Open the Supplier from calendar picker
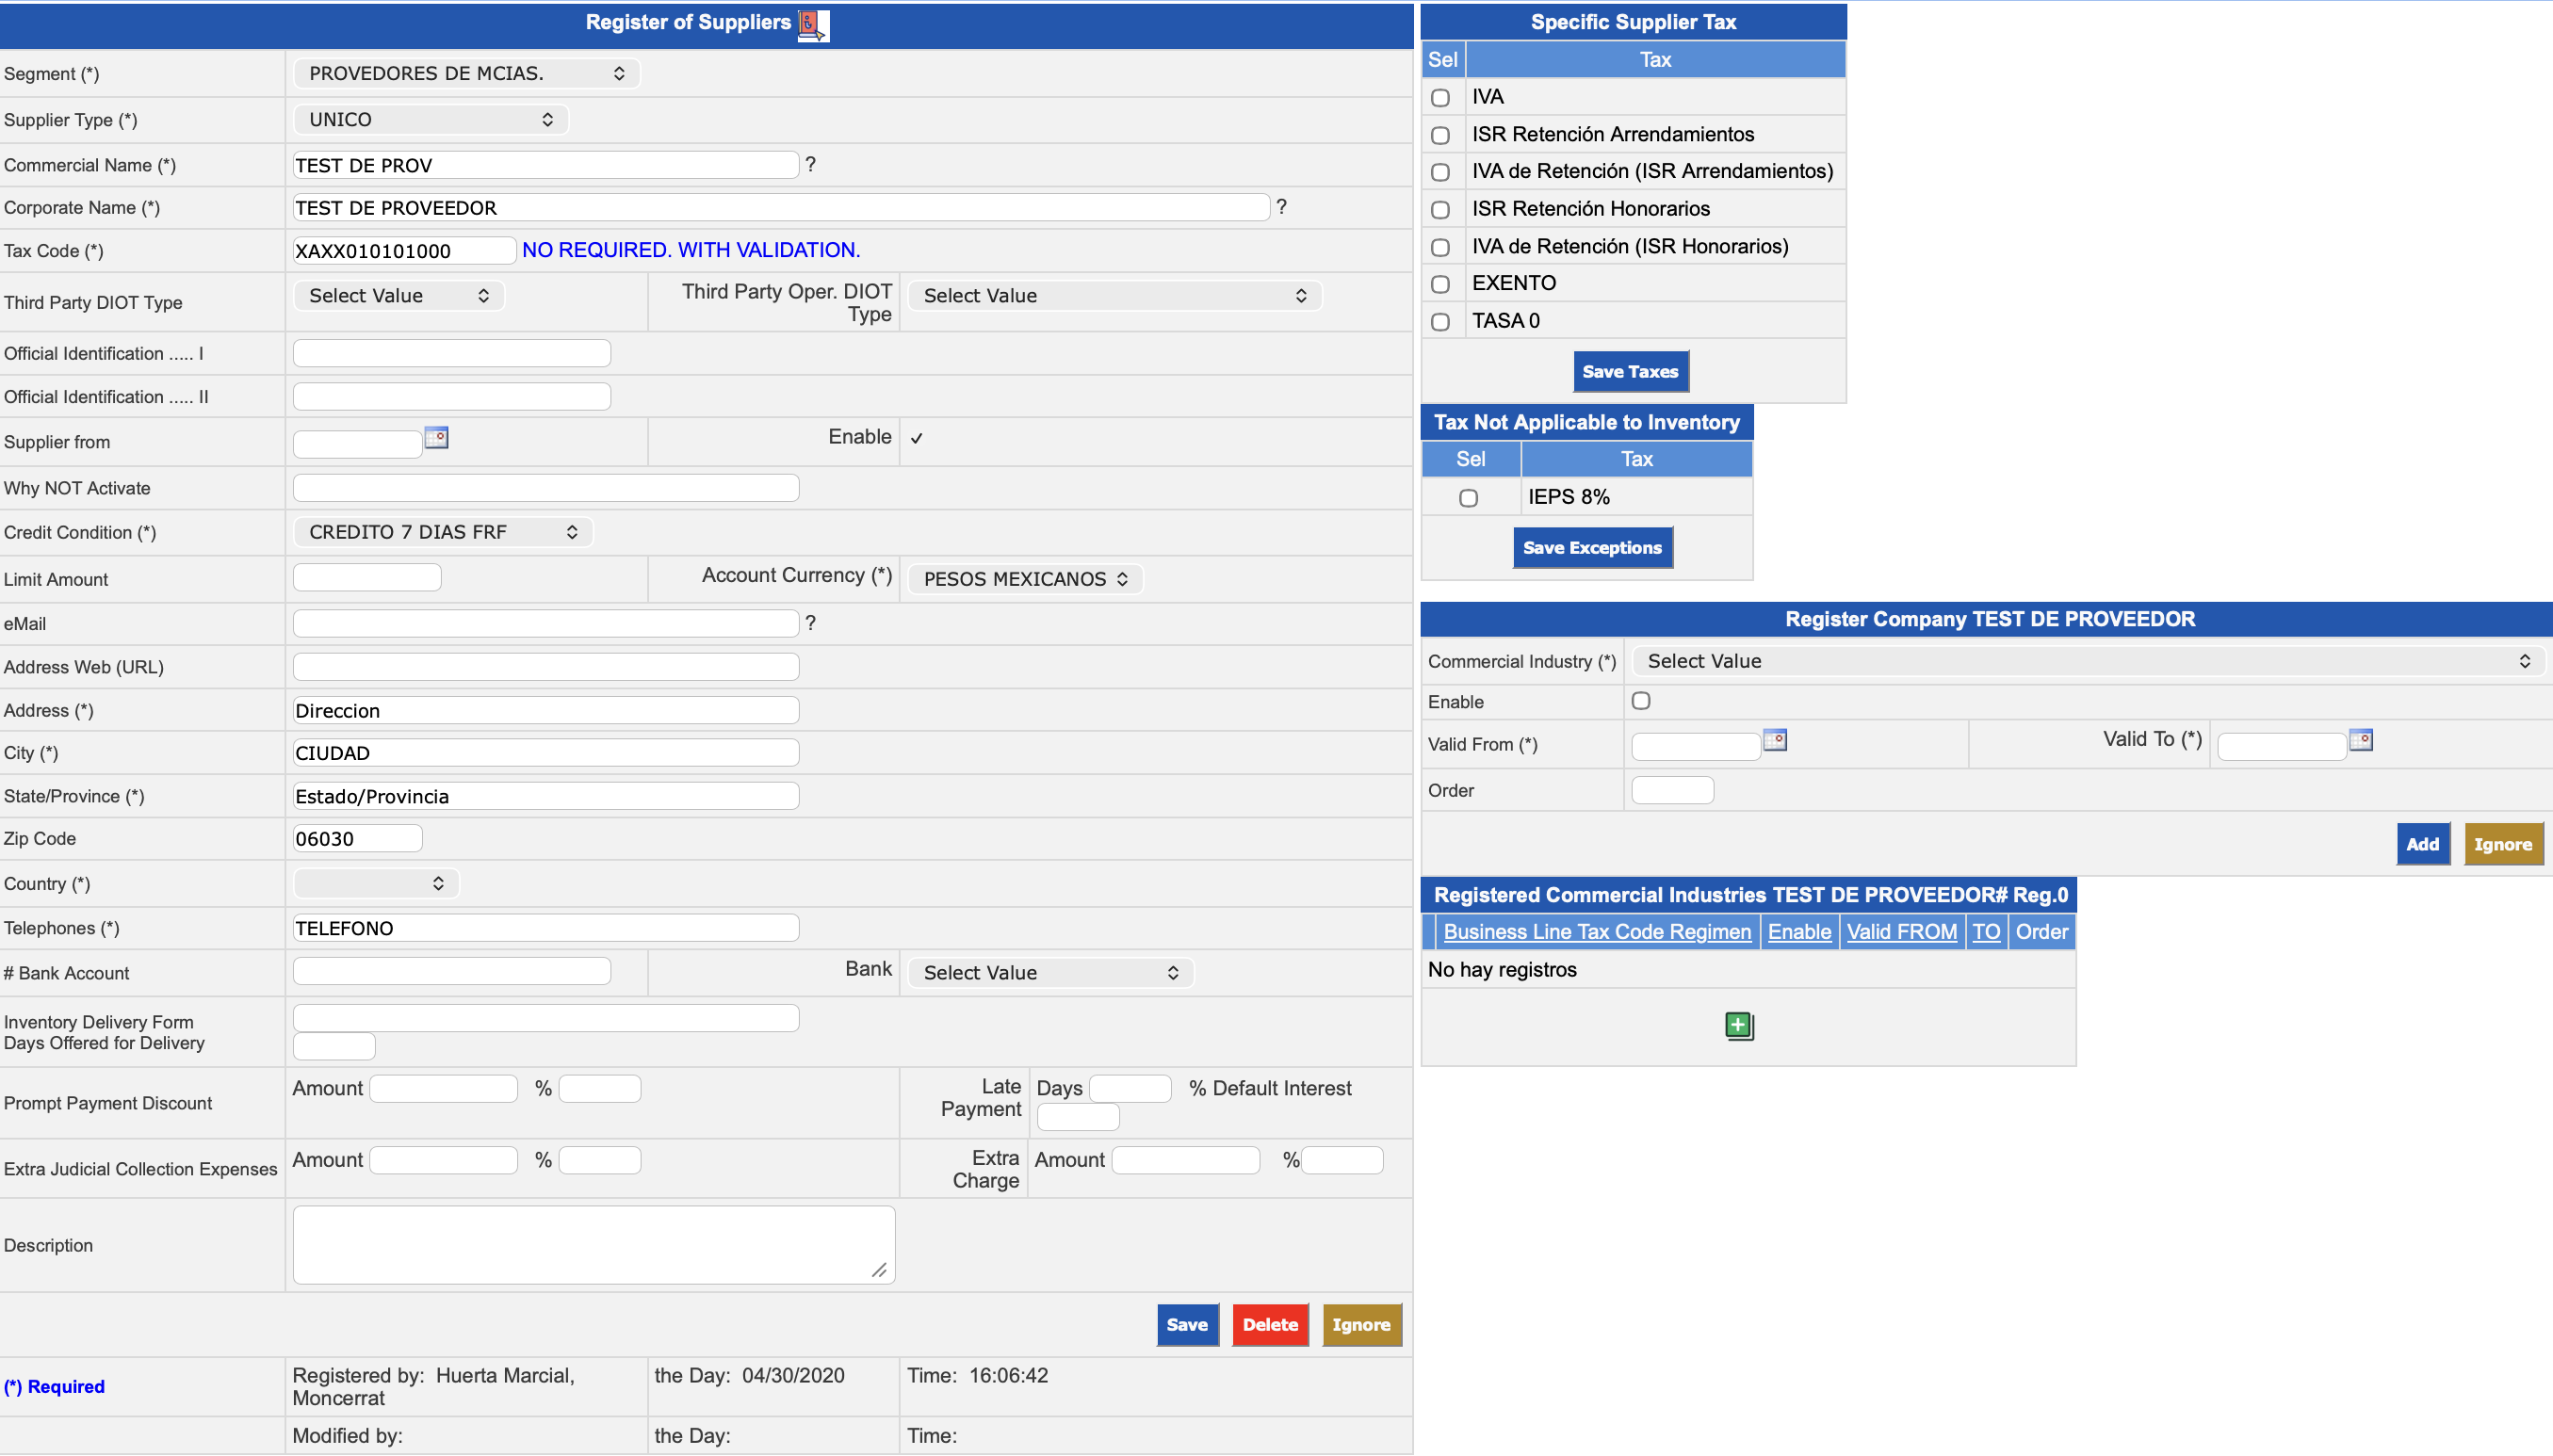Screen dimensions: 2553x1456 click(x=436, y=438)
